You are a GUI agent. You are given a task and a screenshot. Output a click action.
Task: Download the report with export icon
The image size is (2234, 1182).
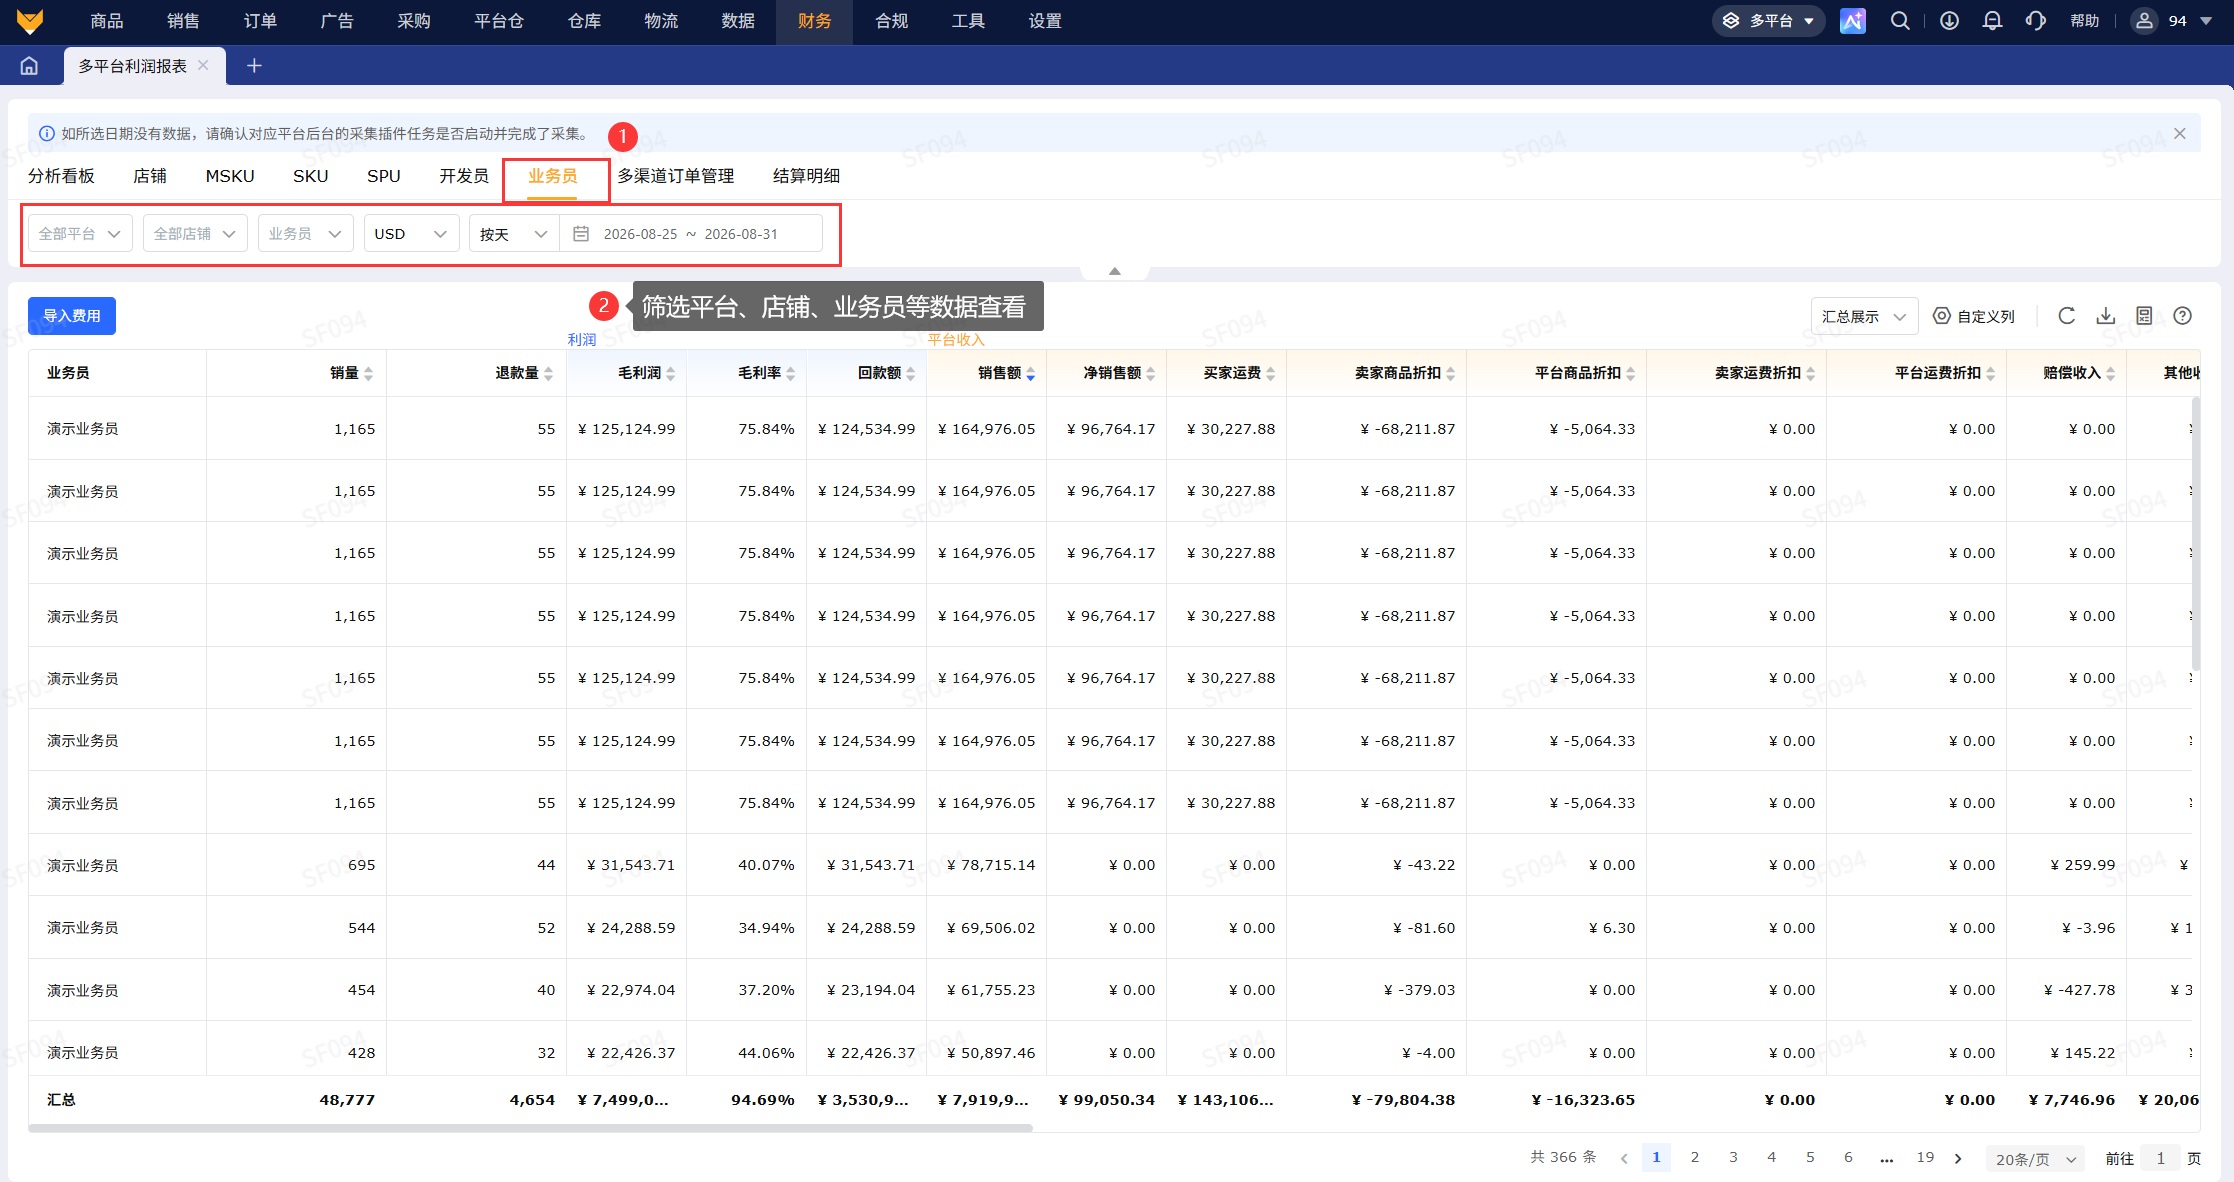(x=2106, y=316)
